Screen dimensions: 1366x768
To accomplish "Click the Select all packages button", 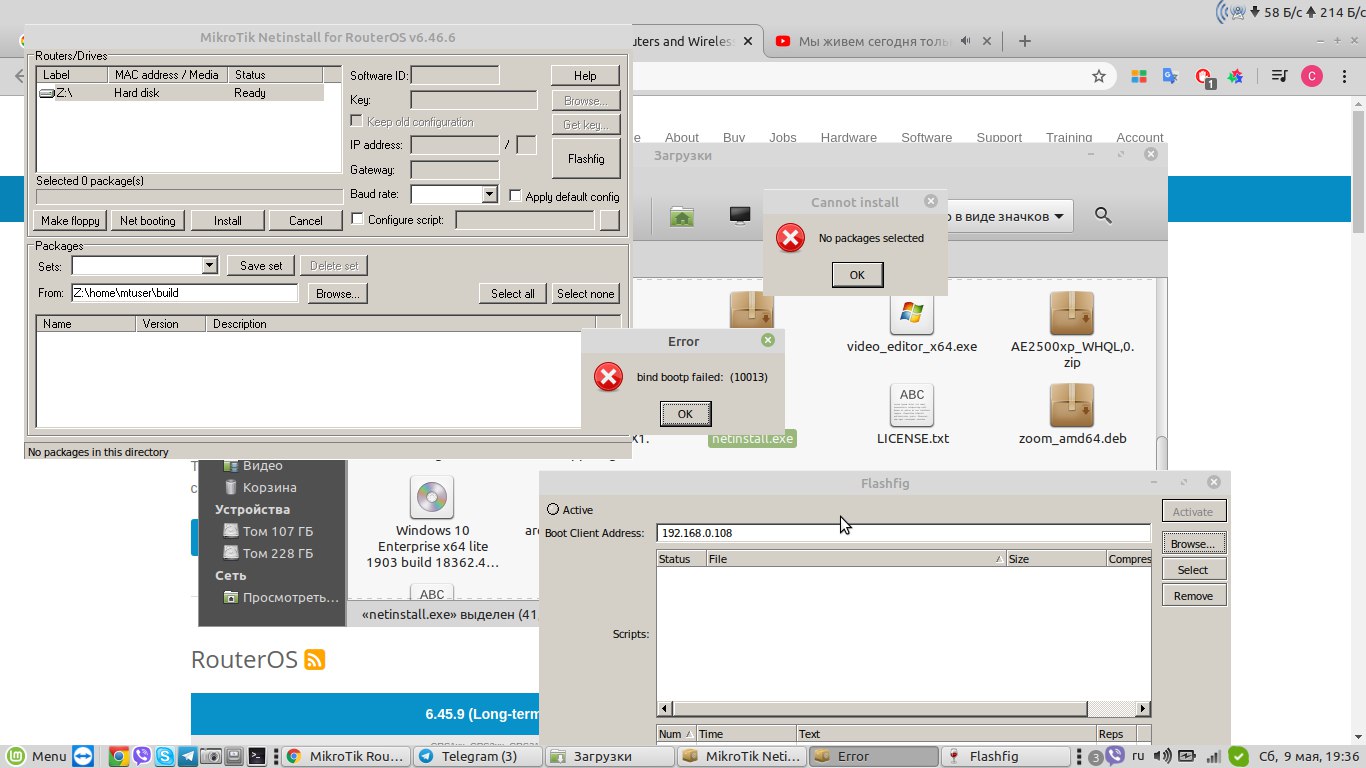I will point(513,293).
